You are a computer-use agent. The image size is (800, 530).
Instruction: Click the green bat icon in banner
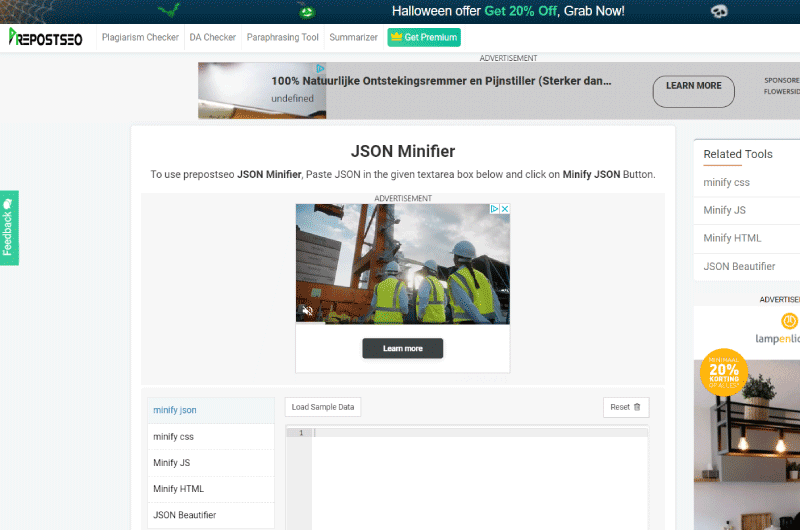pyautogui.click(x=169, y=9)
